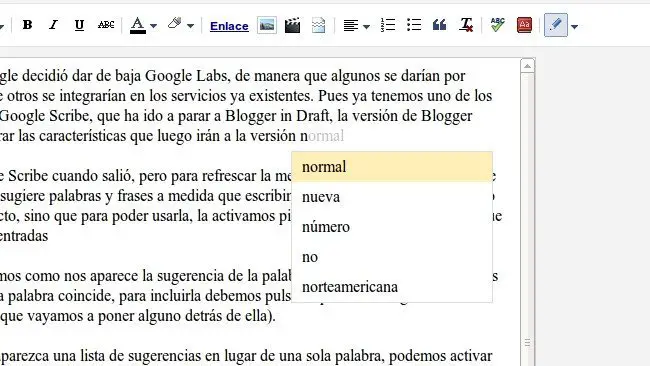650x366 pixels.
Task: Toggle underline formatting
Action: (x=79, y=25)
